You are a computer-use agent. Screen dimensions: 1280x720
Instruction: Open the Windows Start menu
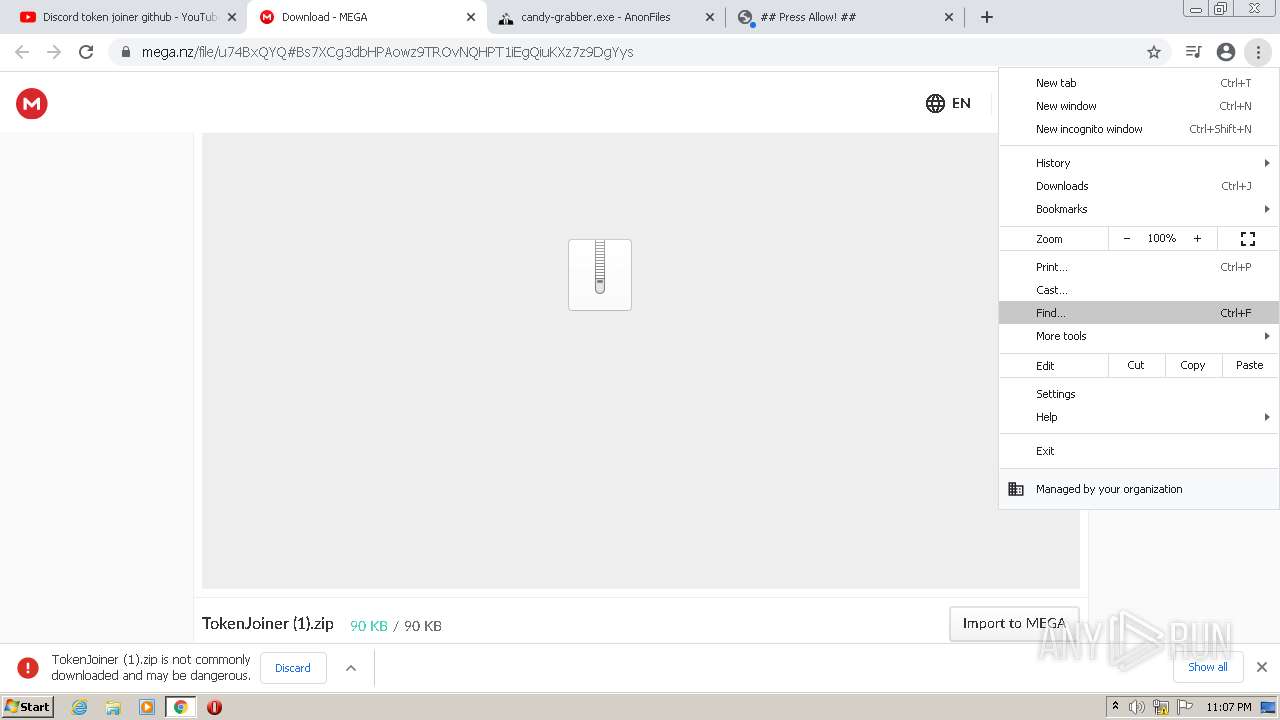(x=28, y=706)
